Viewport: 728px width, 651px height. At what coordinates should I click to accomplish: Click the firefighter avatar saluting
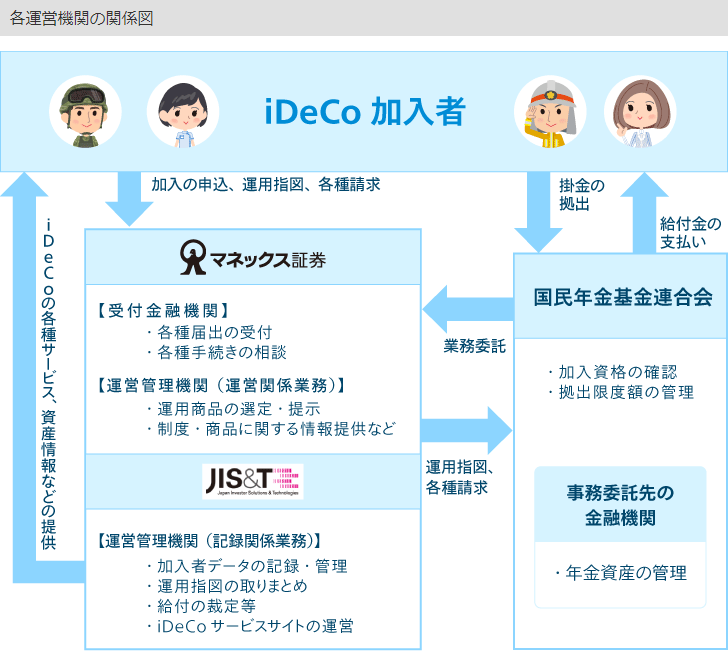(550, 112)
